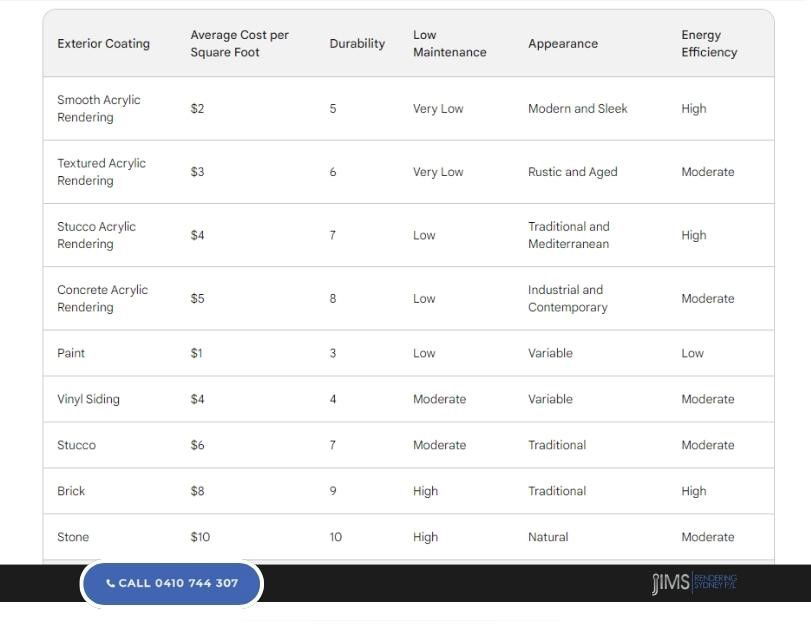Viewport: 811px width, 626px height.
Task: Select the Stucco Acrylic Rendering cell
Action: 96,235
